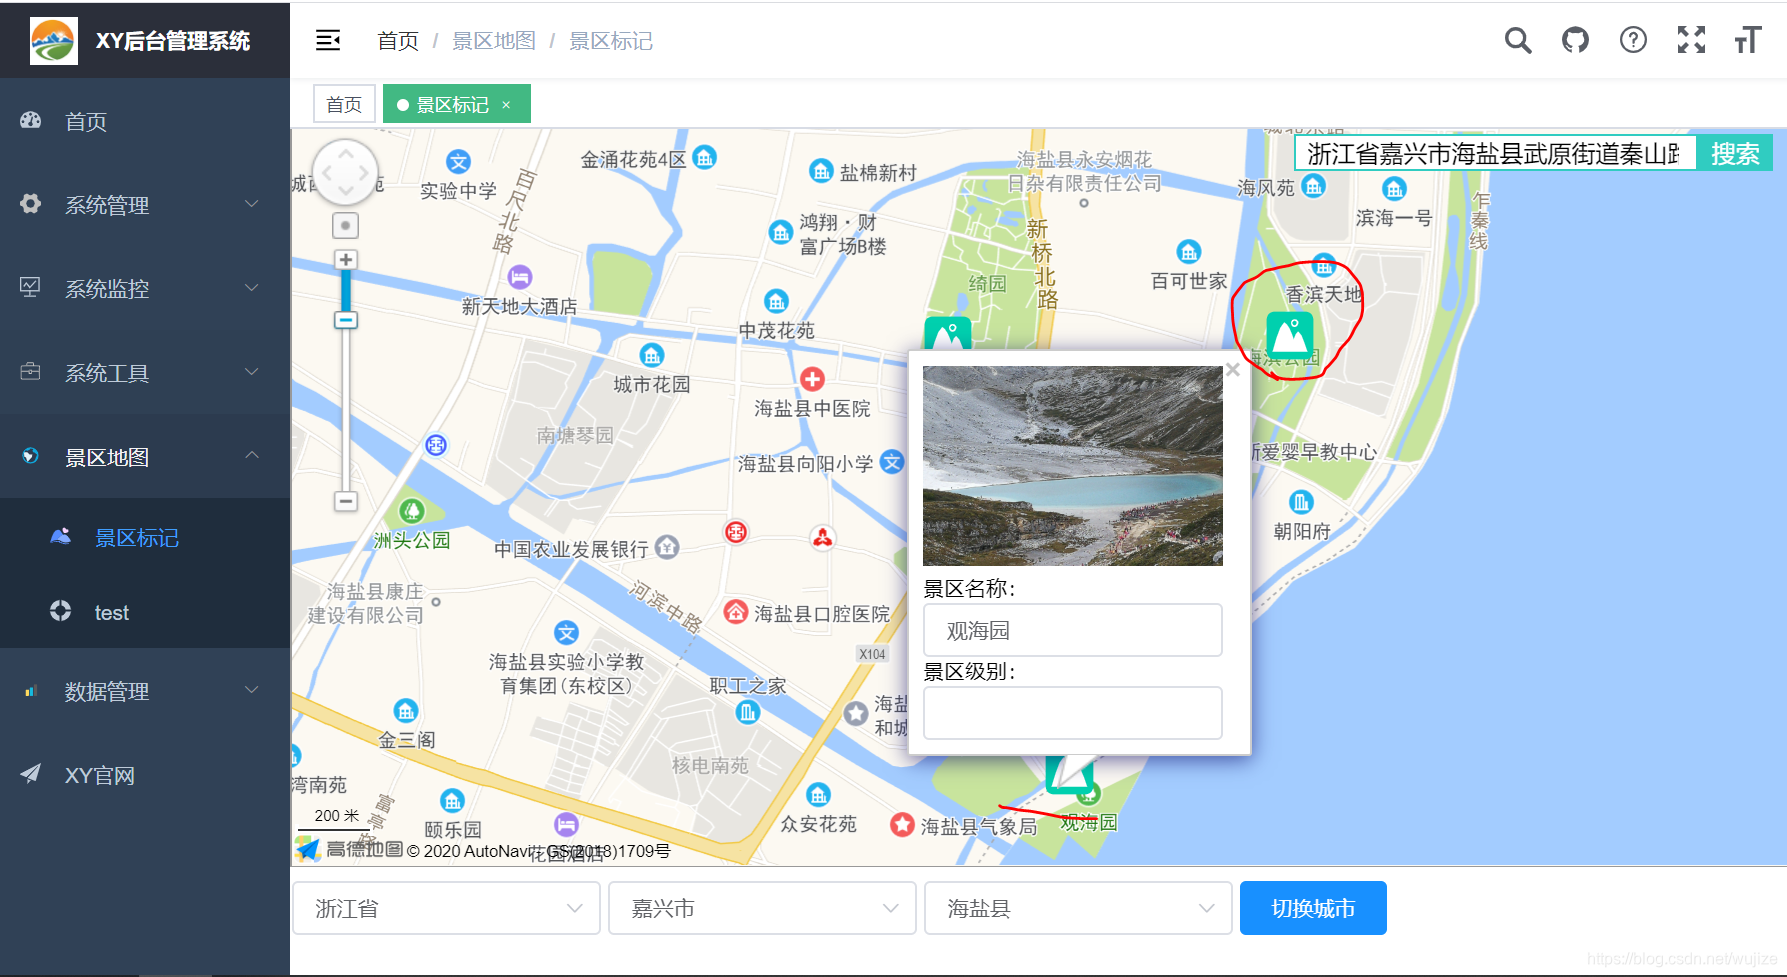Select the scenic marker near 绮园

948,333
